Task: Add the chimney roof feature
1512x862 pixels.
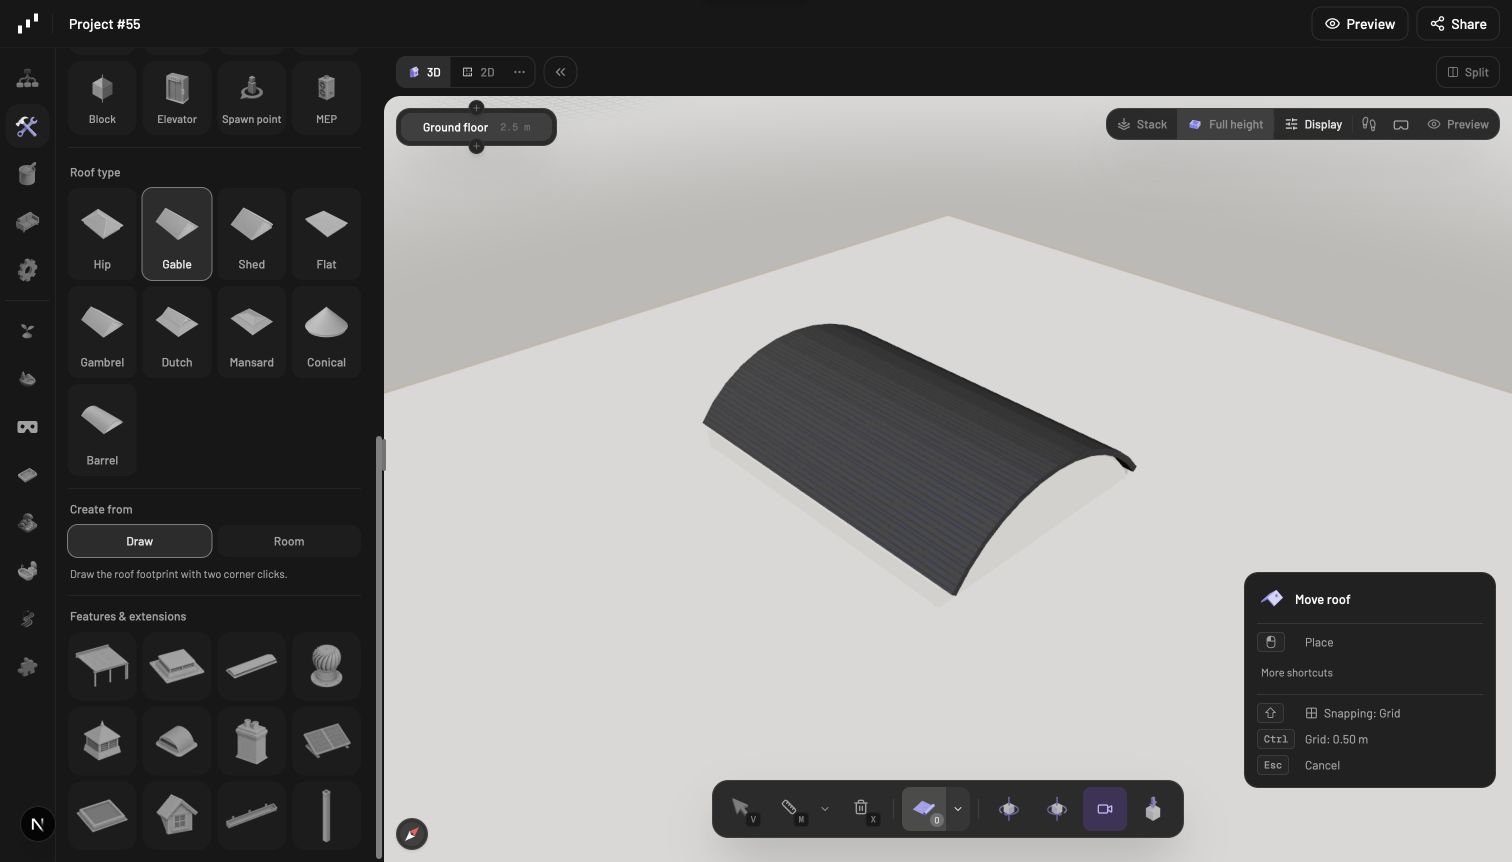Action: 252,741
